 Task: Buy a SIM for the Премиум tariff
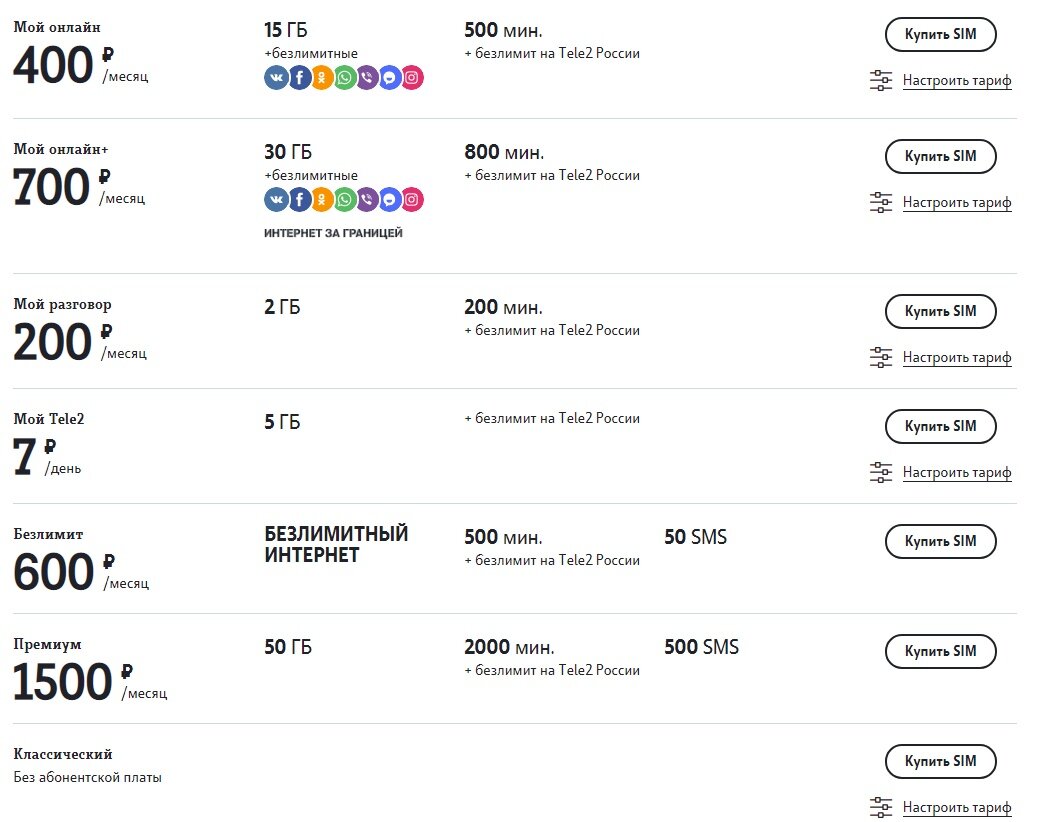pyautogui.click(x=940, y=651)
